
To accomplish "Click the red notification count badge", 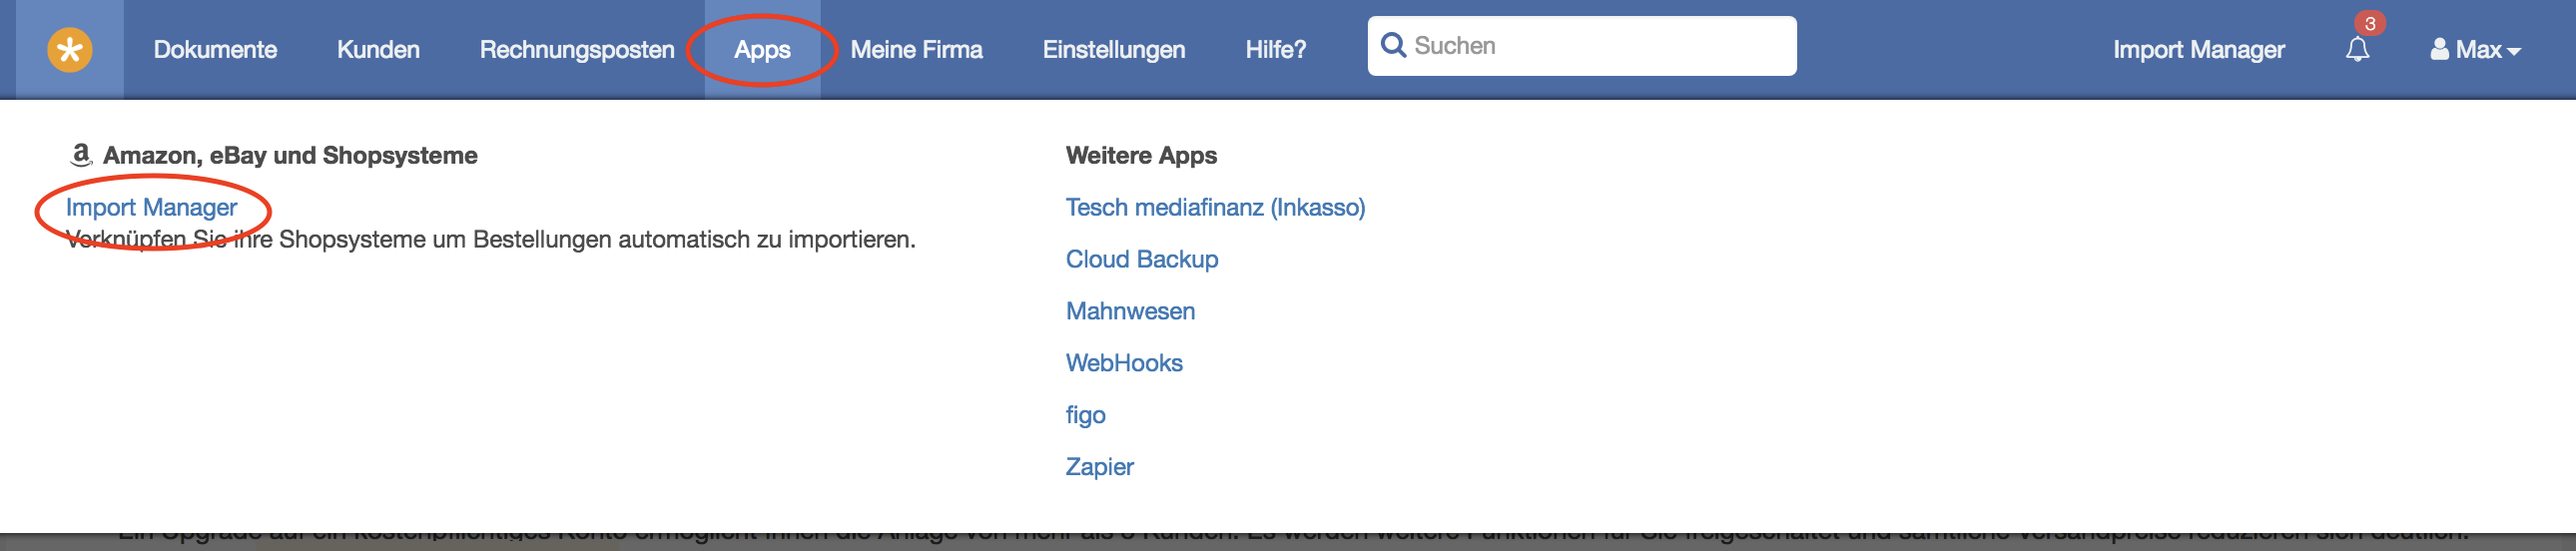I will [2369, 23].
